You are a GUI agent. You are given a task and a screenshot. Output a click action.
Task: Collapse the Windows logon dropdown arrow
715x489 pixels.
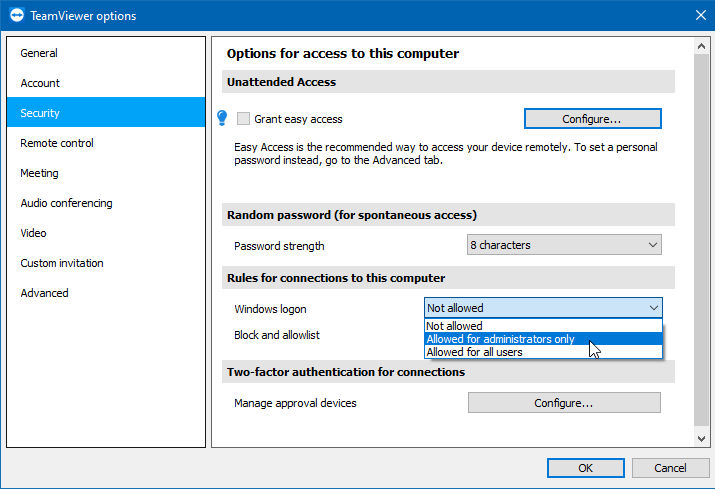[653, 308]
